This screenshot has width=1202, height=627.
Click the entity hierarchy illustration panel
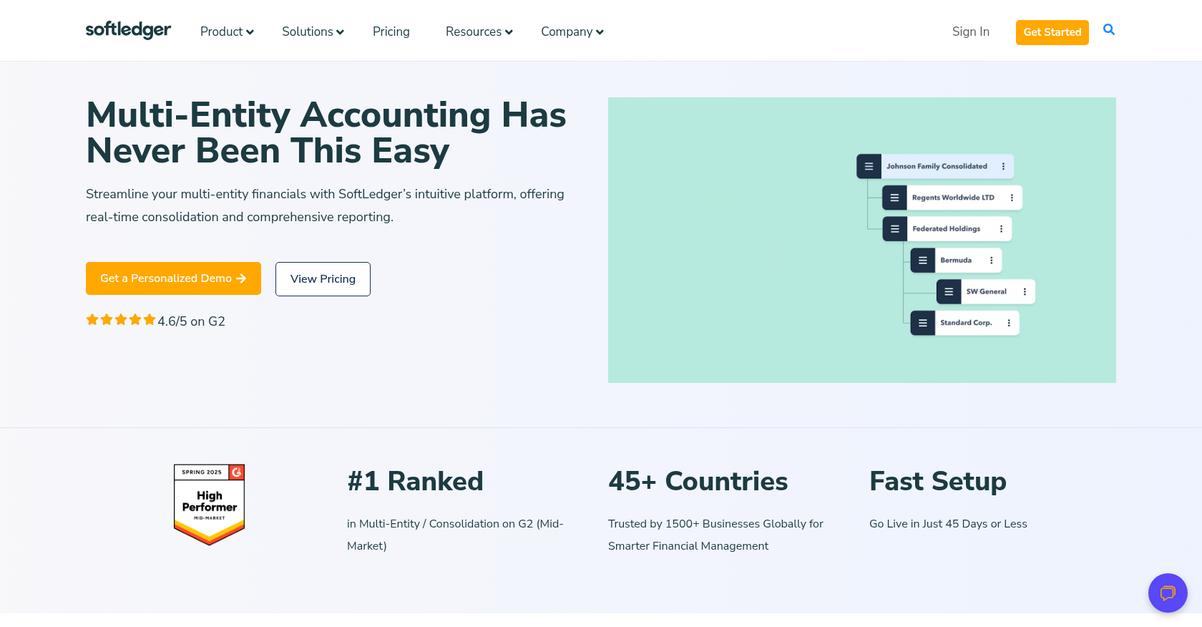(862, 240)
